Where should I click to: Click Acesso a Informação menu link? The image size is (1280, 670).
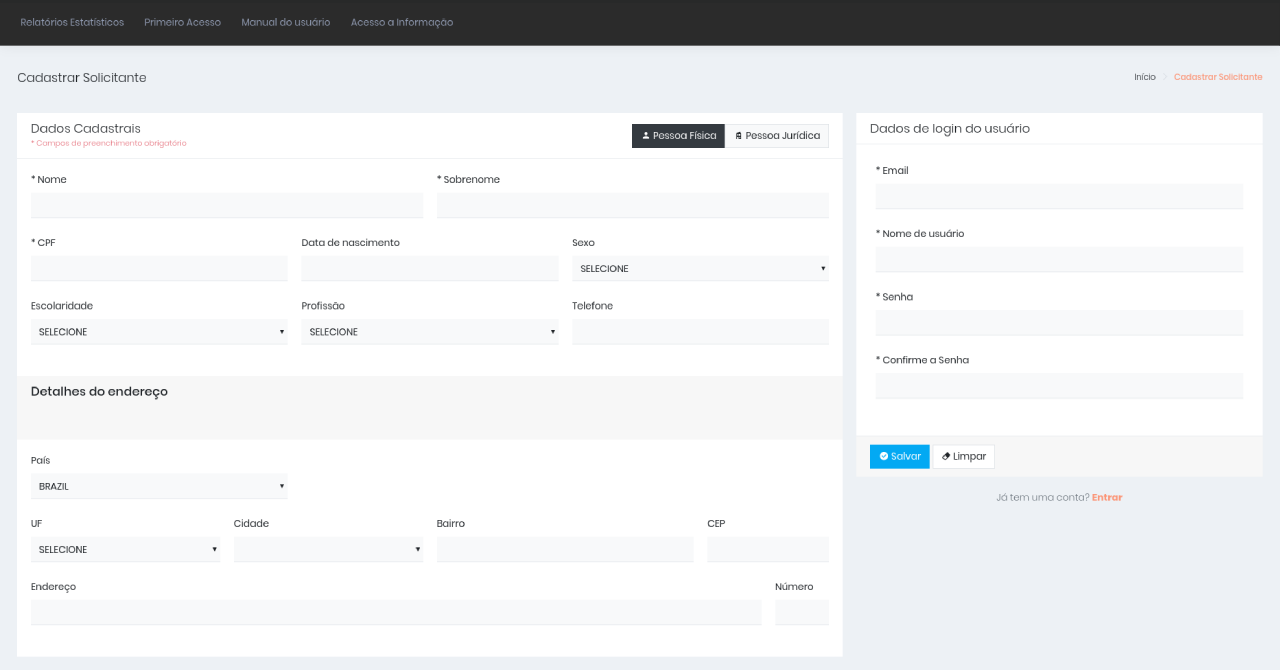401,22
